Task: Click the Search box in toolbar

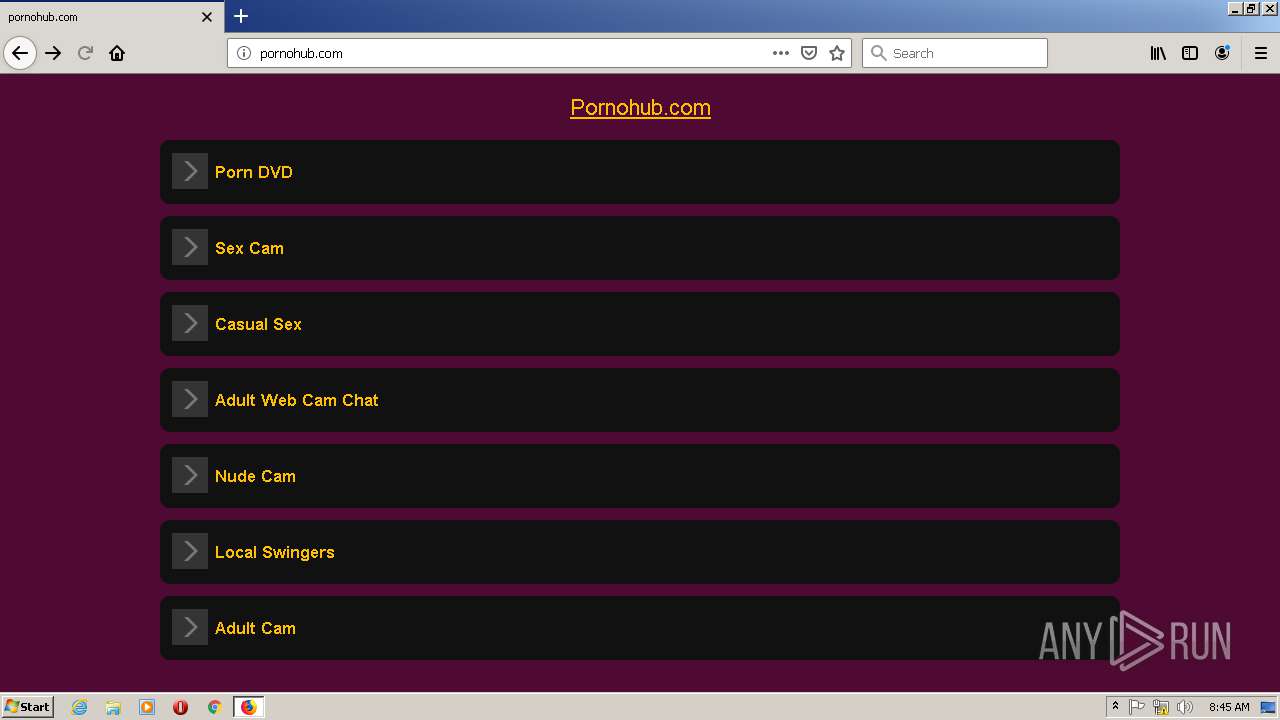Action: click(x=955, y=53)
